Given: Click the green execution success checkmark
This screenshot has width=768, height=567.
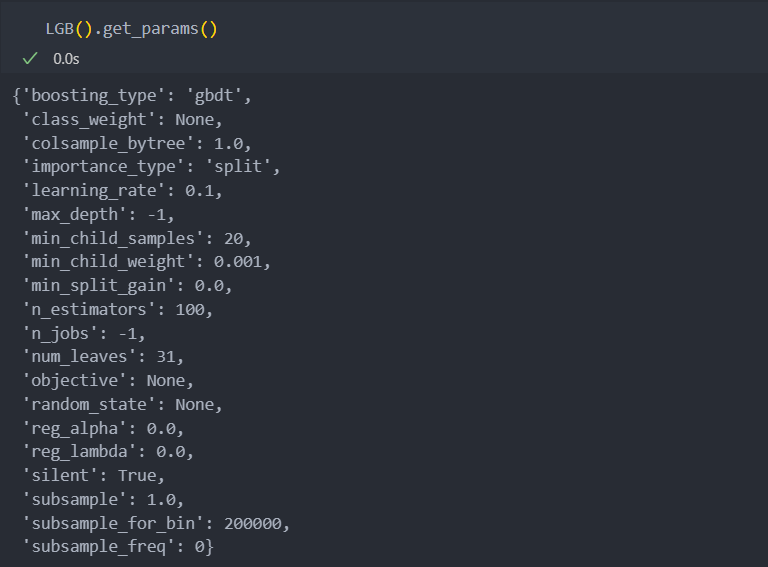Looking at the screenshot, I should pos(30,59).
